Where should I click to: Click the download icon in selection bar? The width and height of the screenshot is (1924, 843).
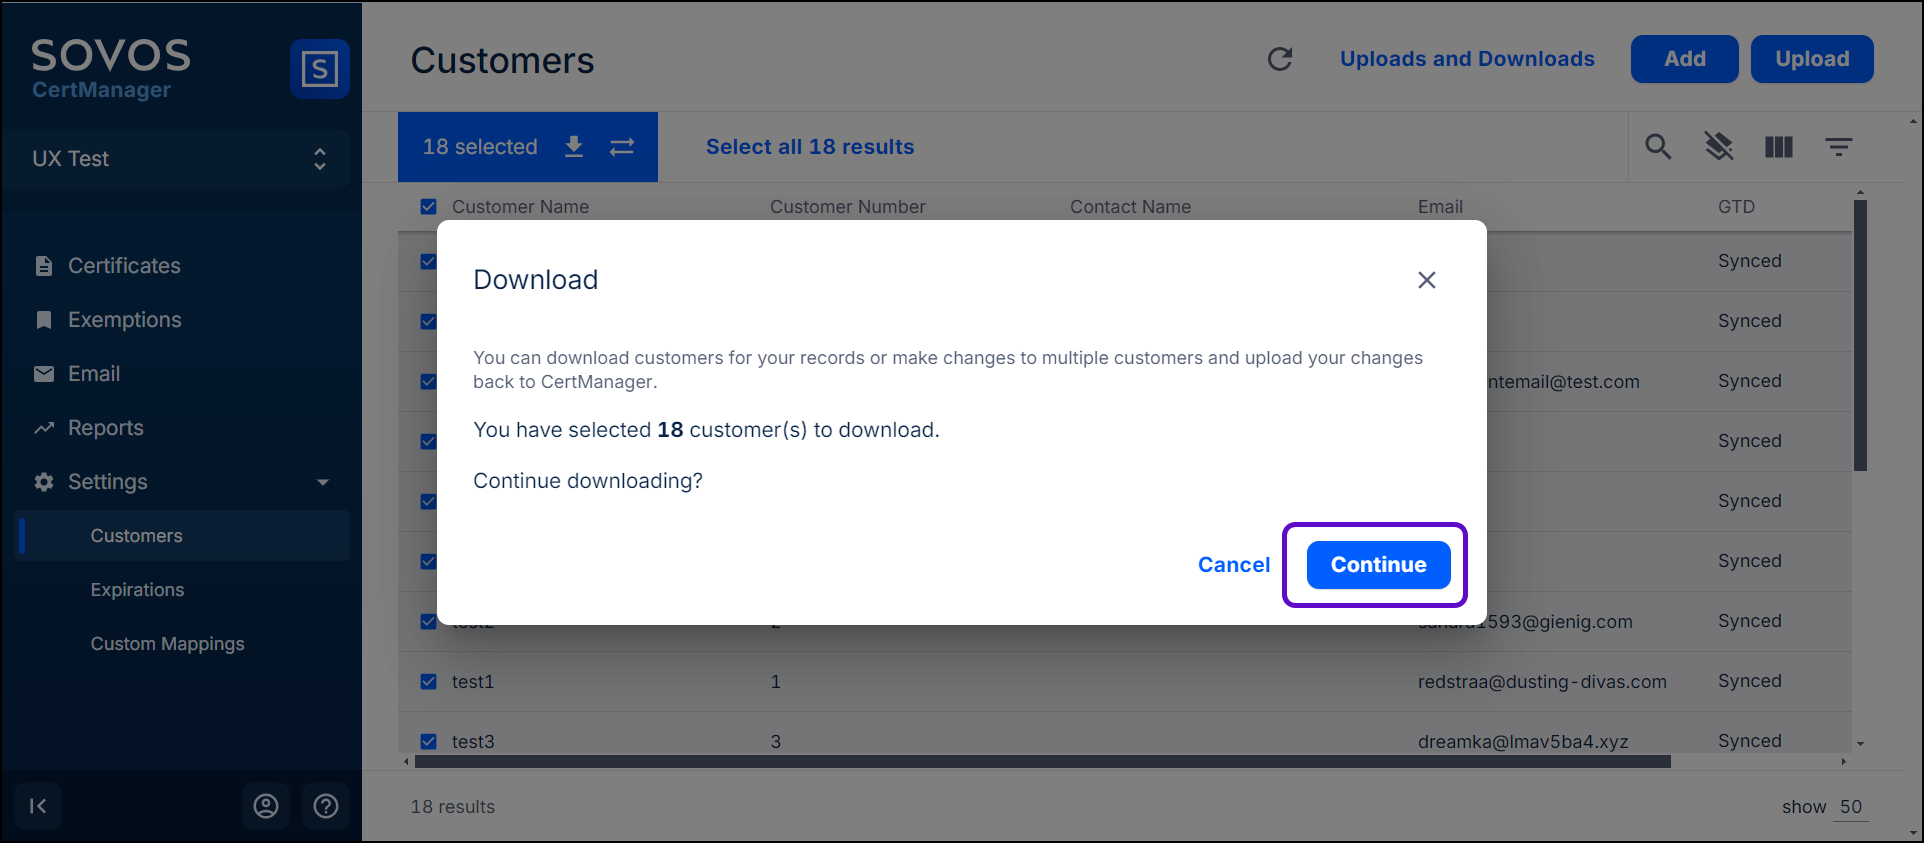[x=574, y=147]
